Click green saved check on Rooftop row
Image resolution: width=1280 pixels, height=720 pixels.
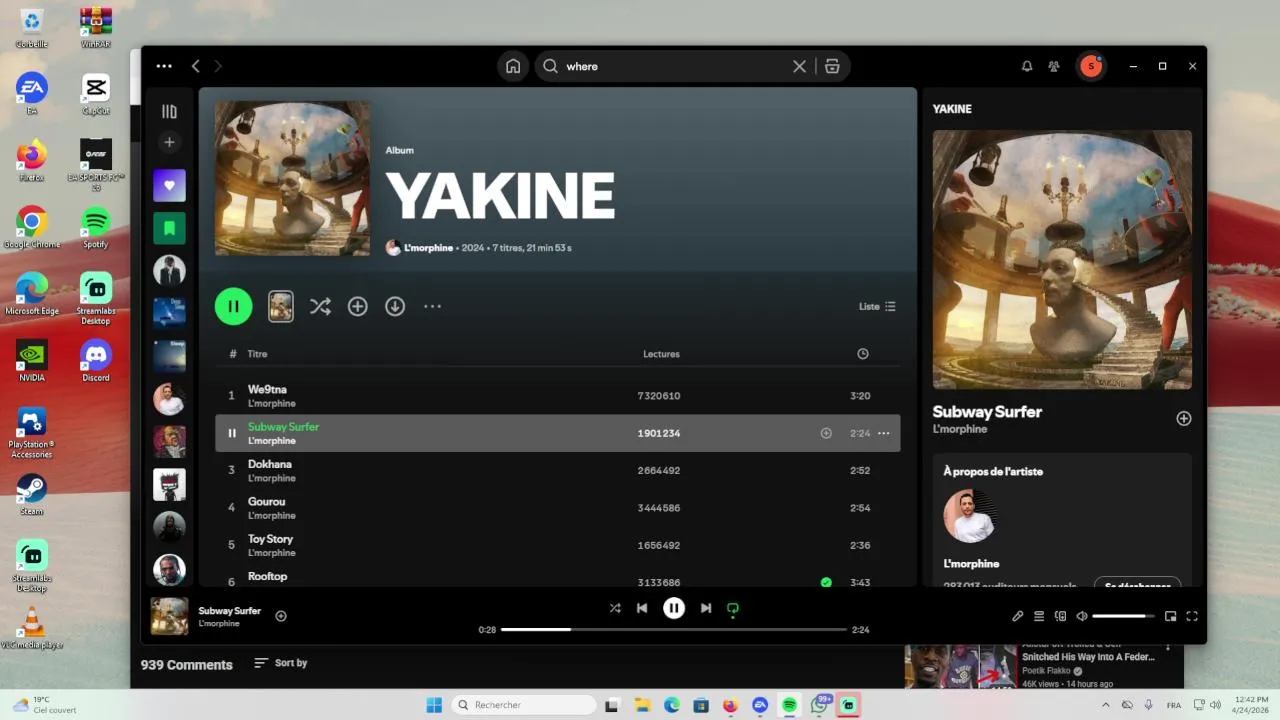pyautogui.click(x=826, y=582)
